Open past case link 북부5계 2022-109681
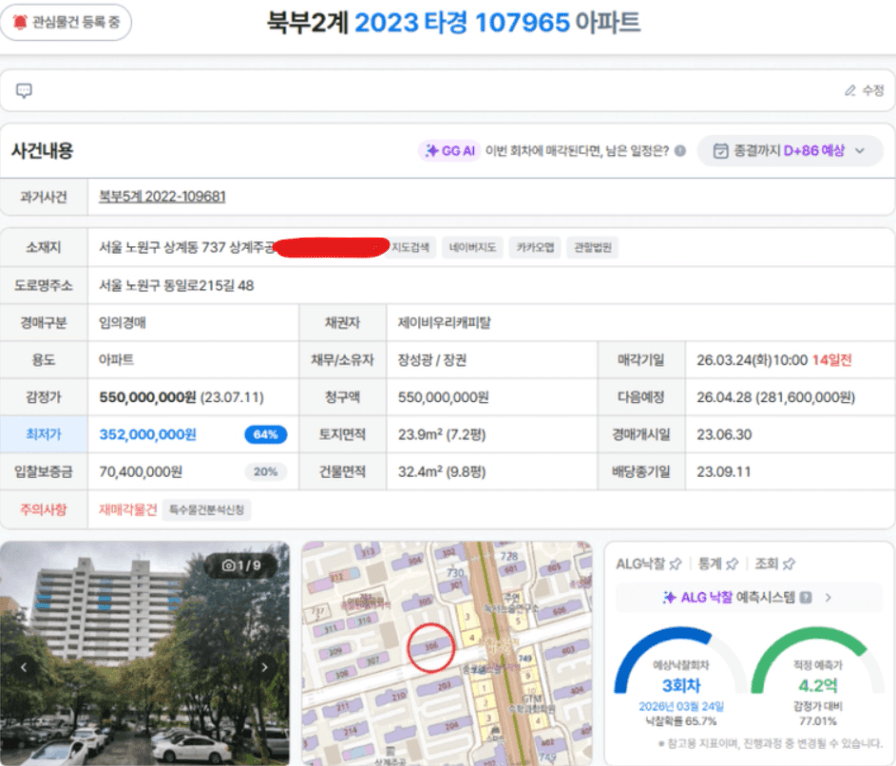Screen dimensions: 896x766 (x=162, y=197)
